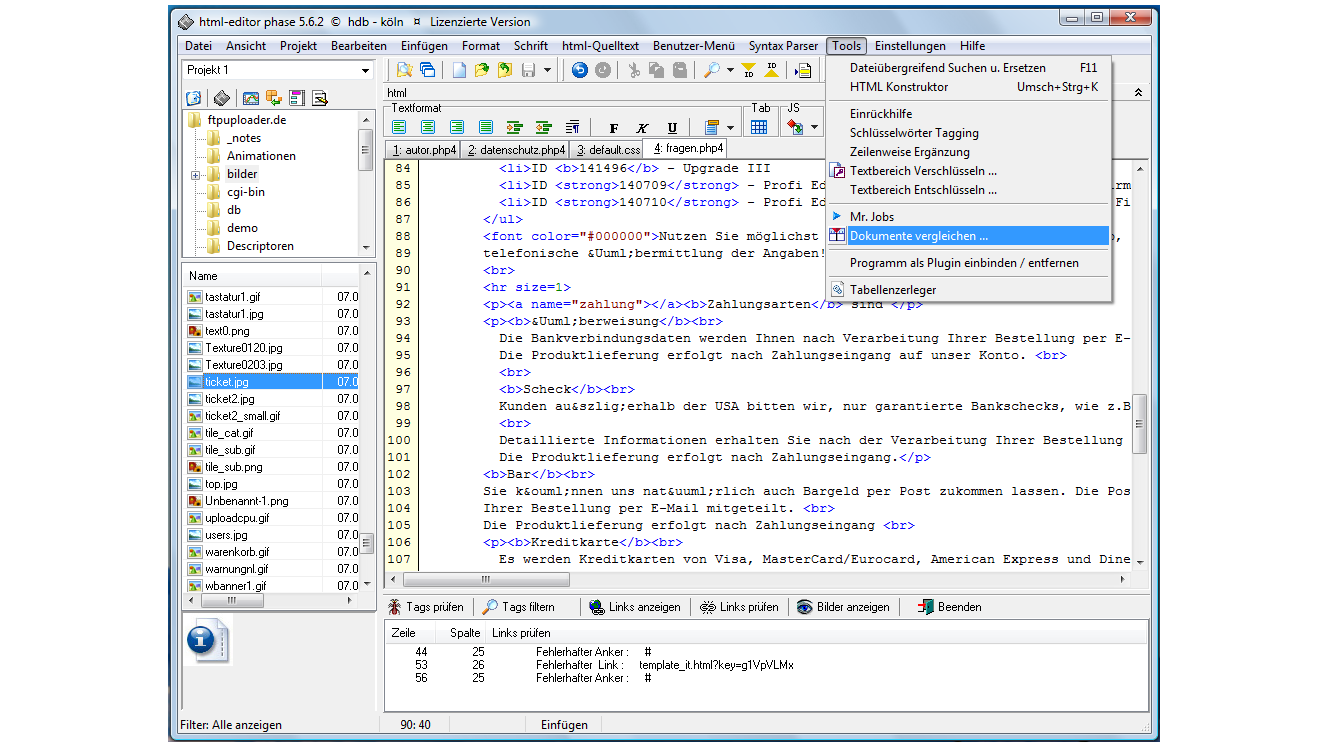Open the save icon dropdown arrow
This screenshot has width=1328, height=747.
pos(547,70)
